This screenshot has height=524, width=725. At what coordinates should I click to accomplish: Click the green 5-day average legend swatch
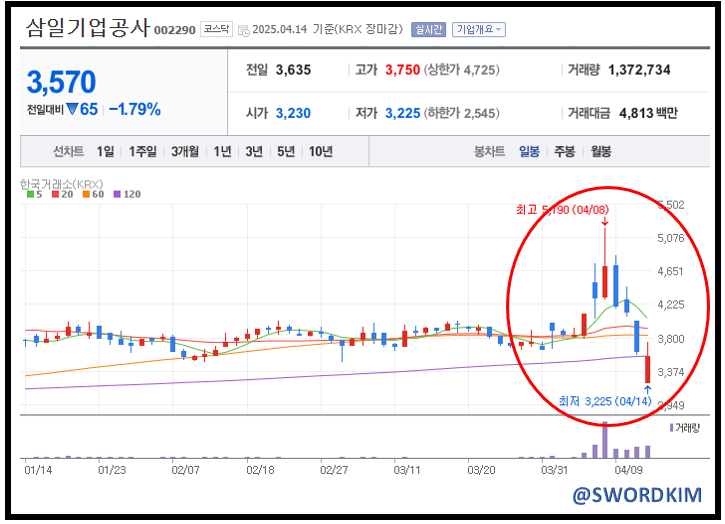(30, 194)
